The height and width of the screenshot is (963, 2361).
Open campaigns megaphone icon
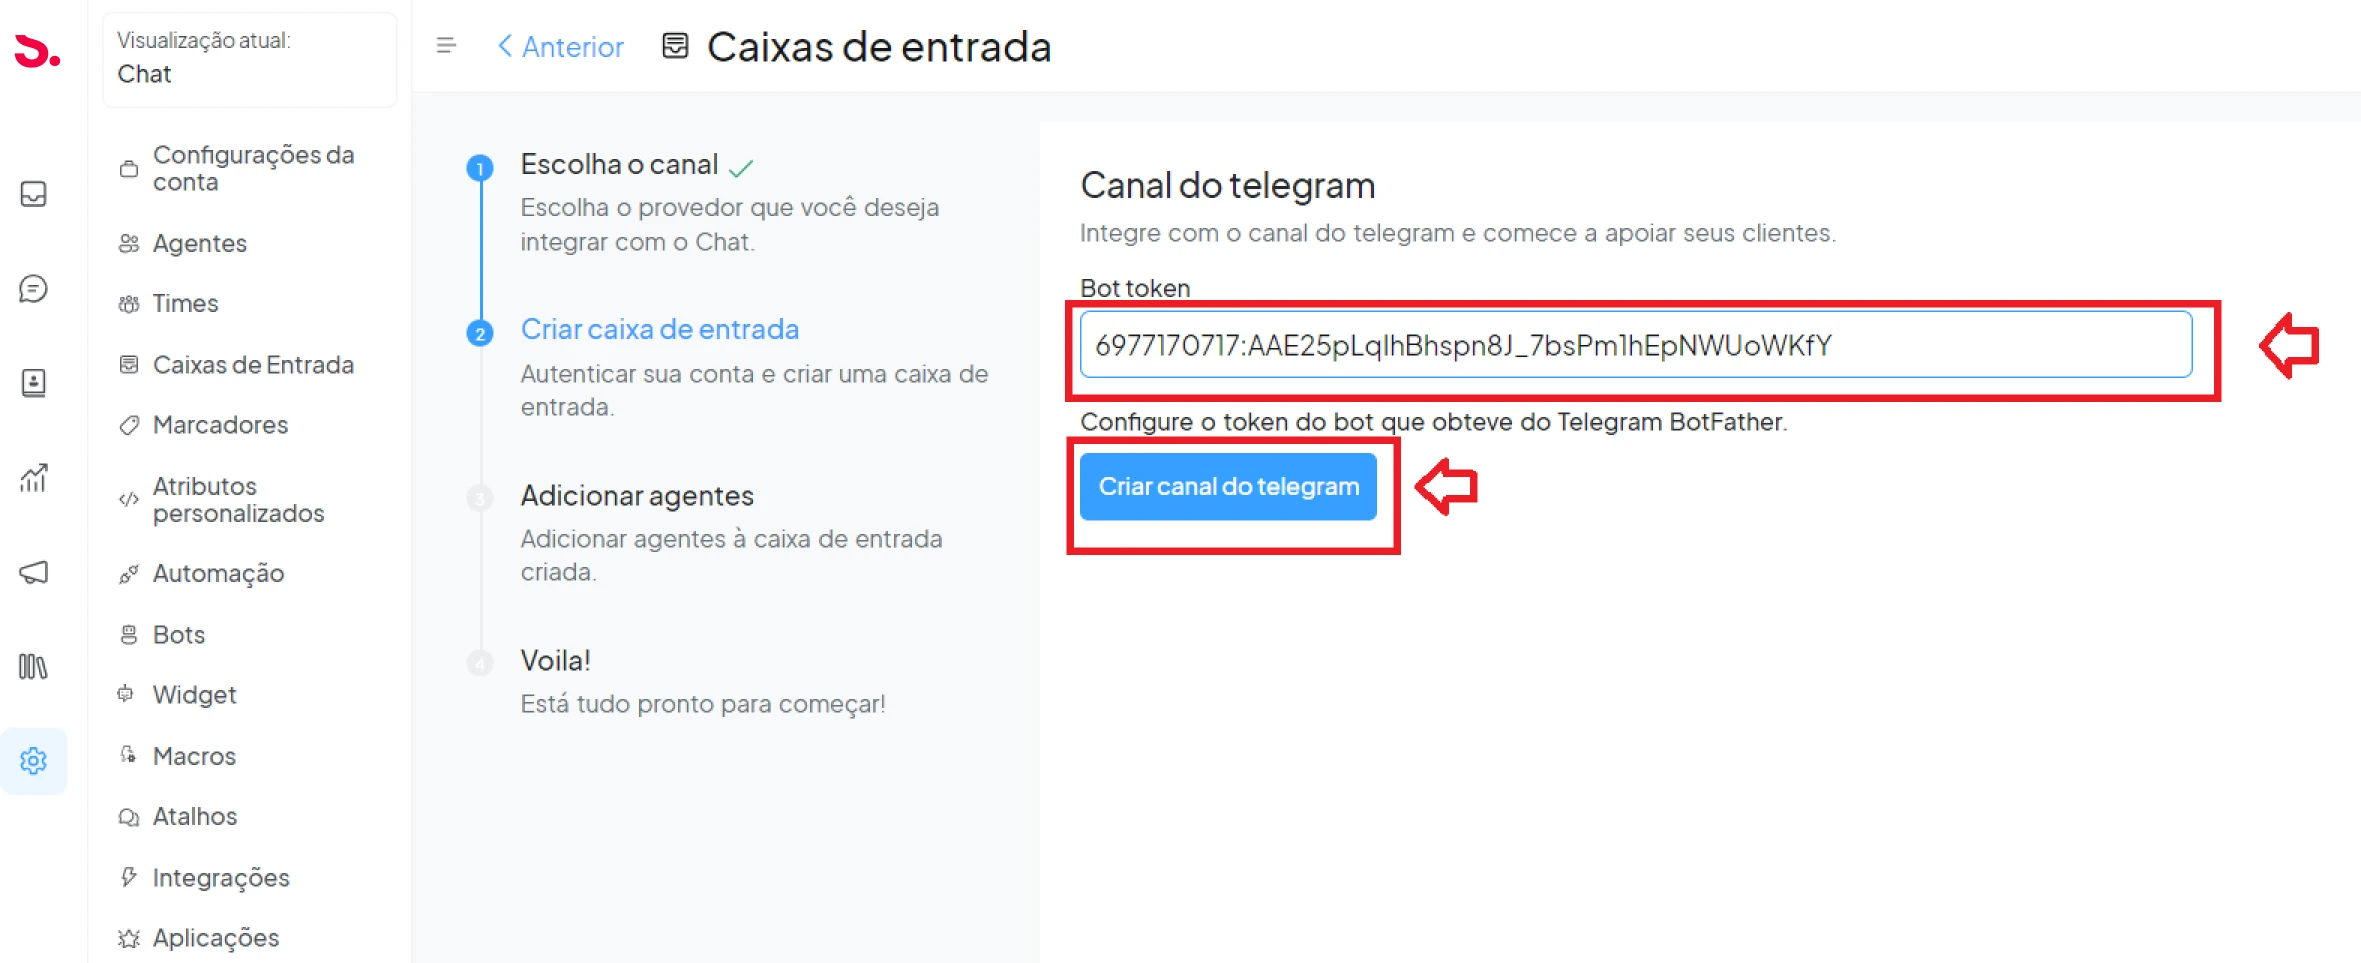[x=34, y=572]
